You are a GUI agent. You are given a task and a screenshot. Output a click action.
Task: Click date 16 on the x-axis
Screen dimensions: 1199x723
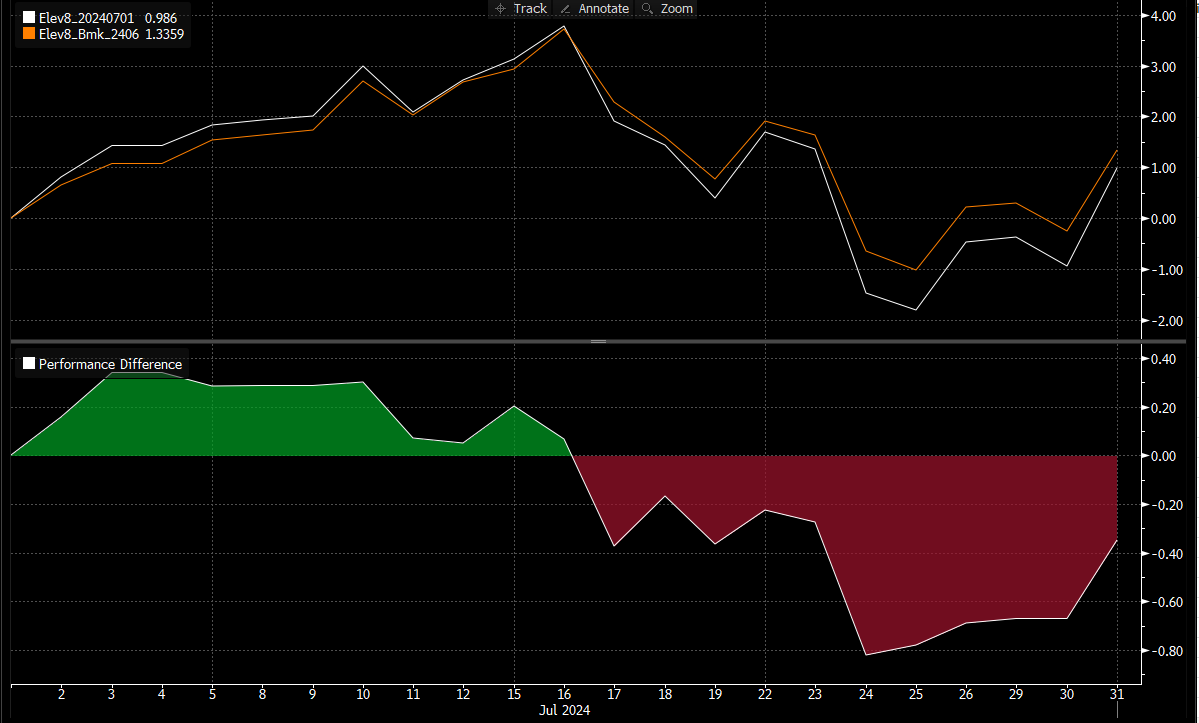[x=564, y=694]
